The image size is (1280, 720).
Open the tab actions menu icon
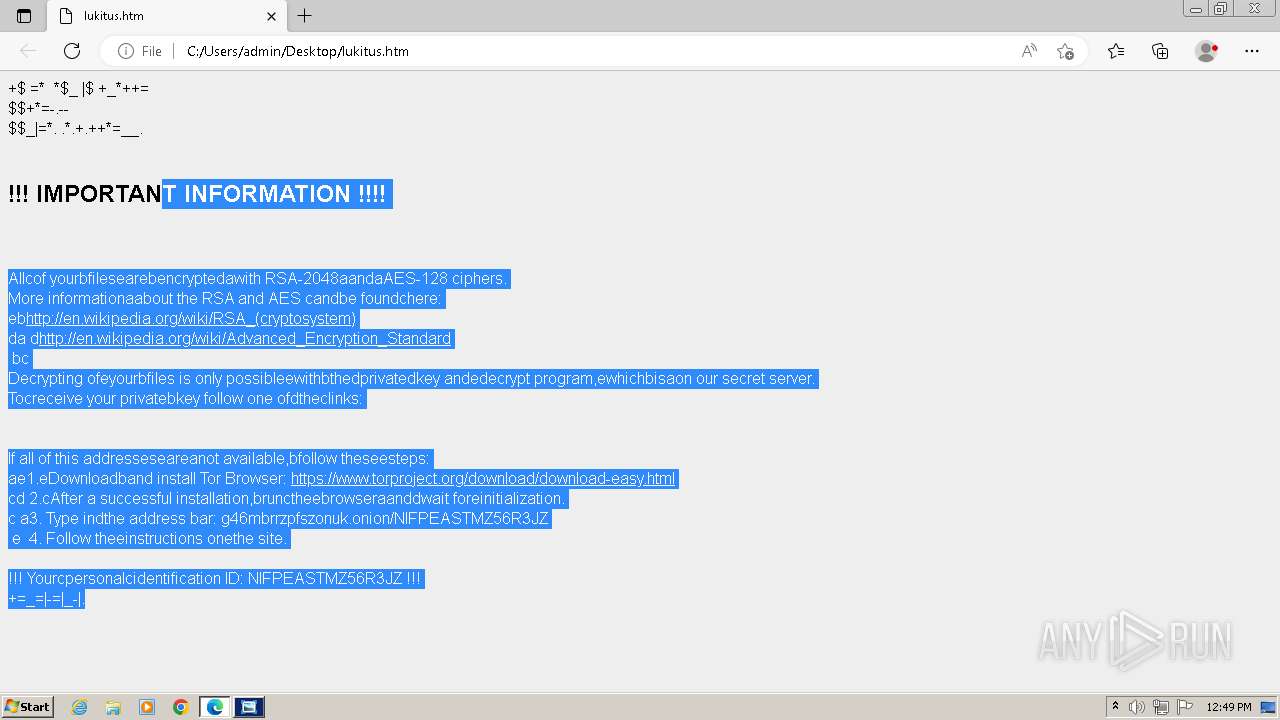pyautogui.click(x=24, y=16)
